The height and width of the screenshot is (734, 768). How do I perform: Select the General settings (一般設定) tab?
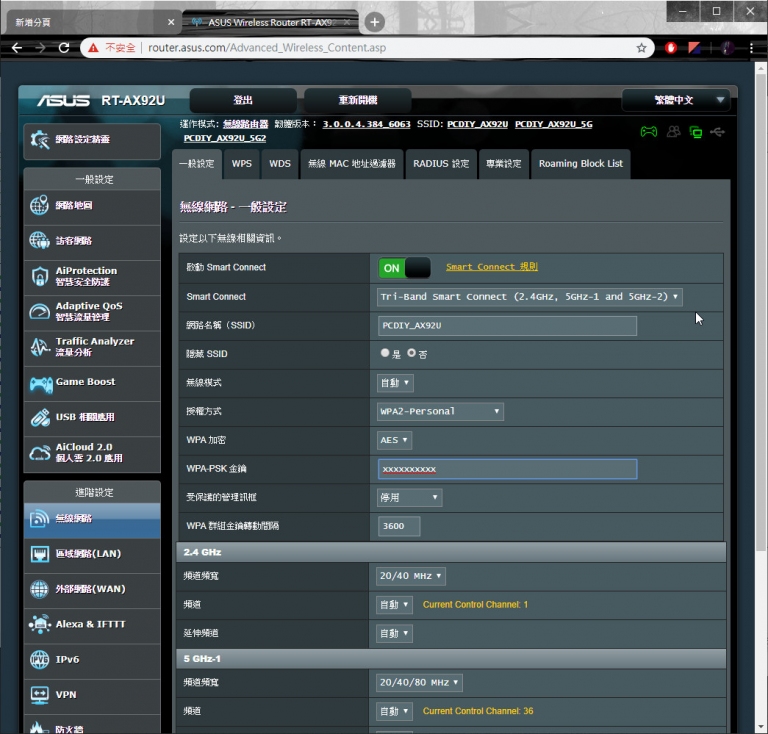point(197,164)
